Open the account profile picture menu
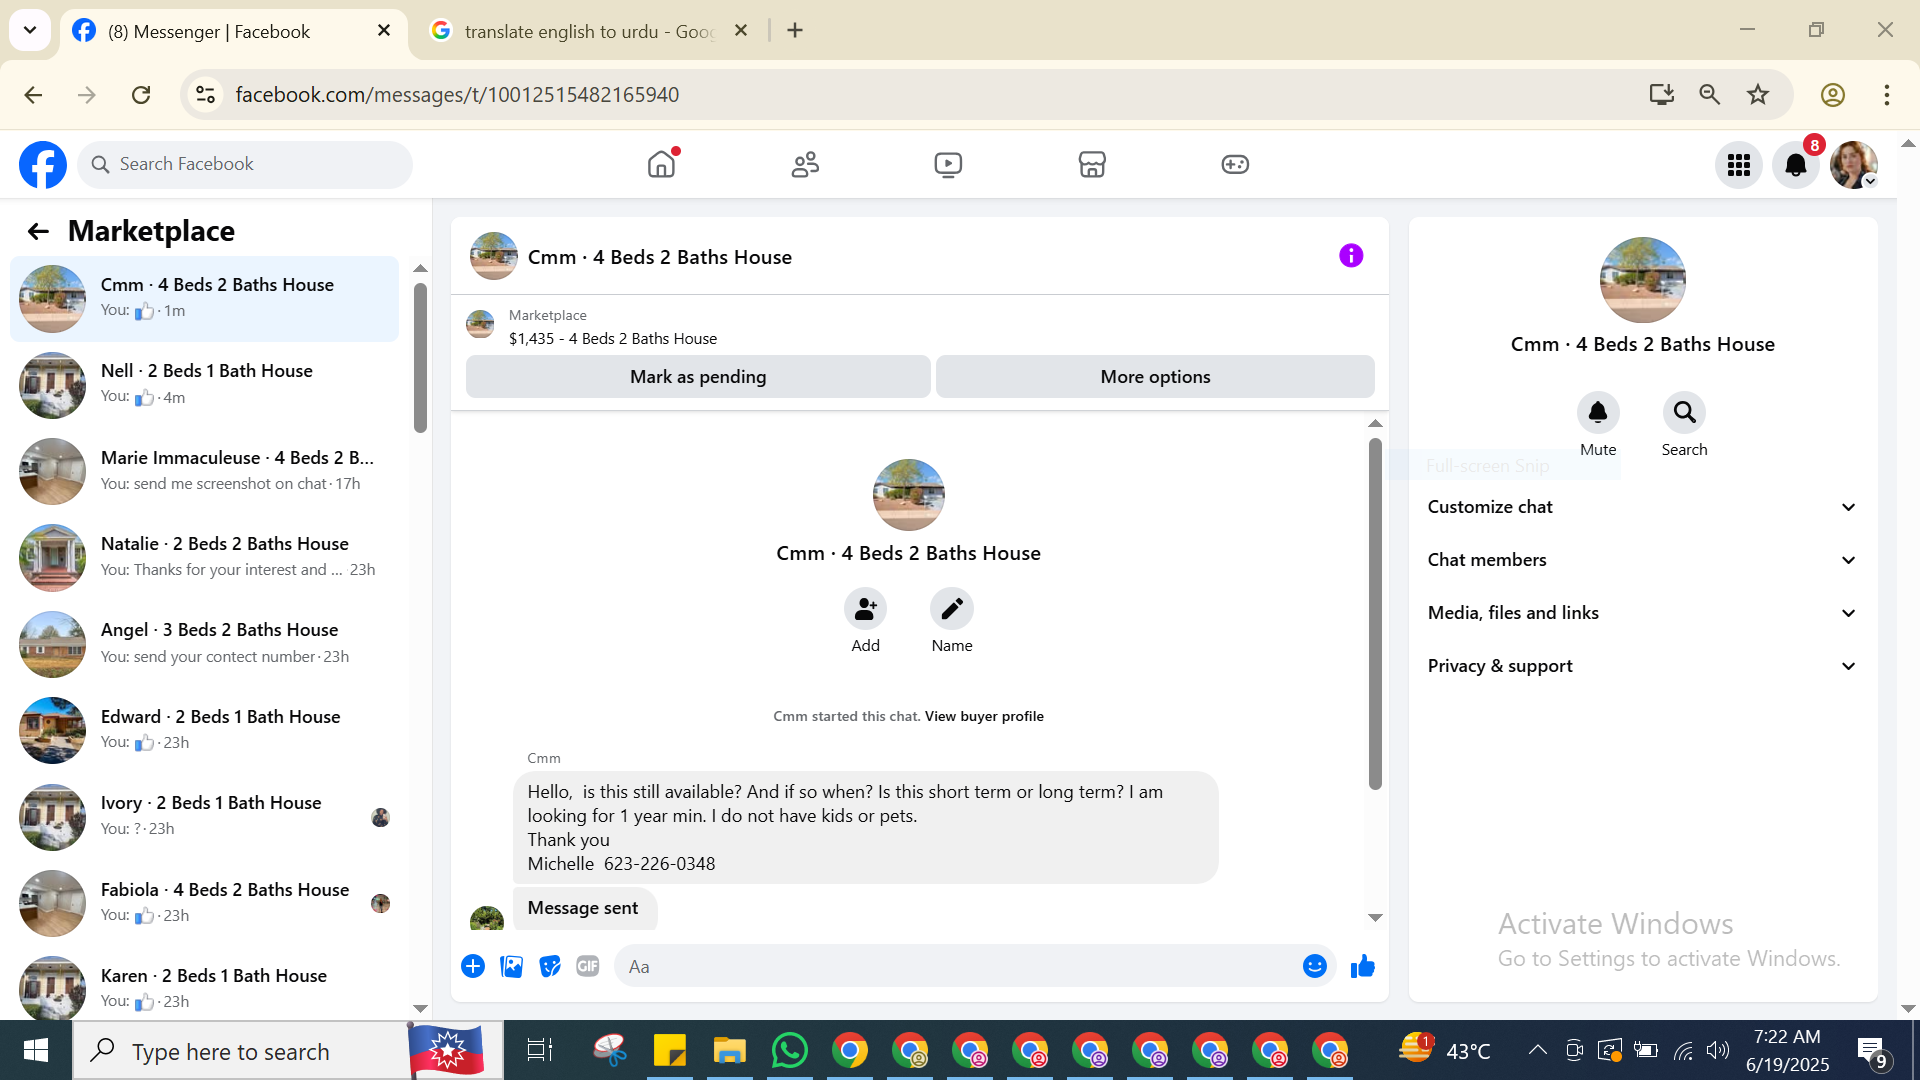 (x=1853, y=165)
